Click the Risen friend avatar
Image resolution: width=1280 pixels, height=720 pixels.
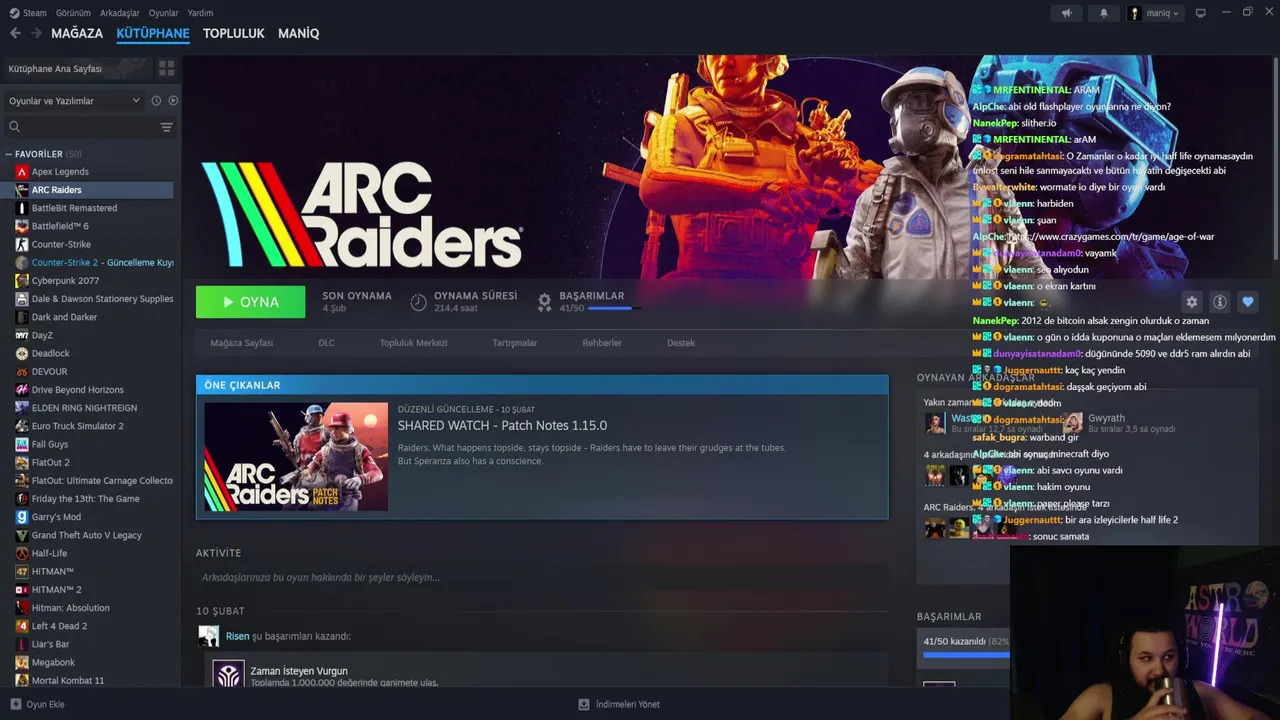point(208,636)
